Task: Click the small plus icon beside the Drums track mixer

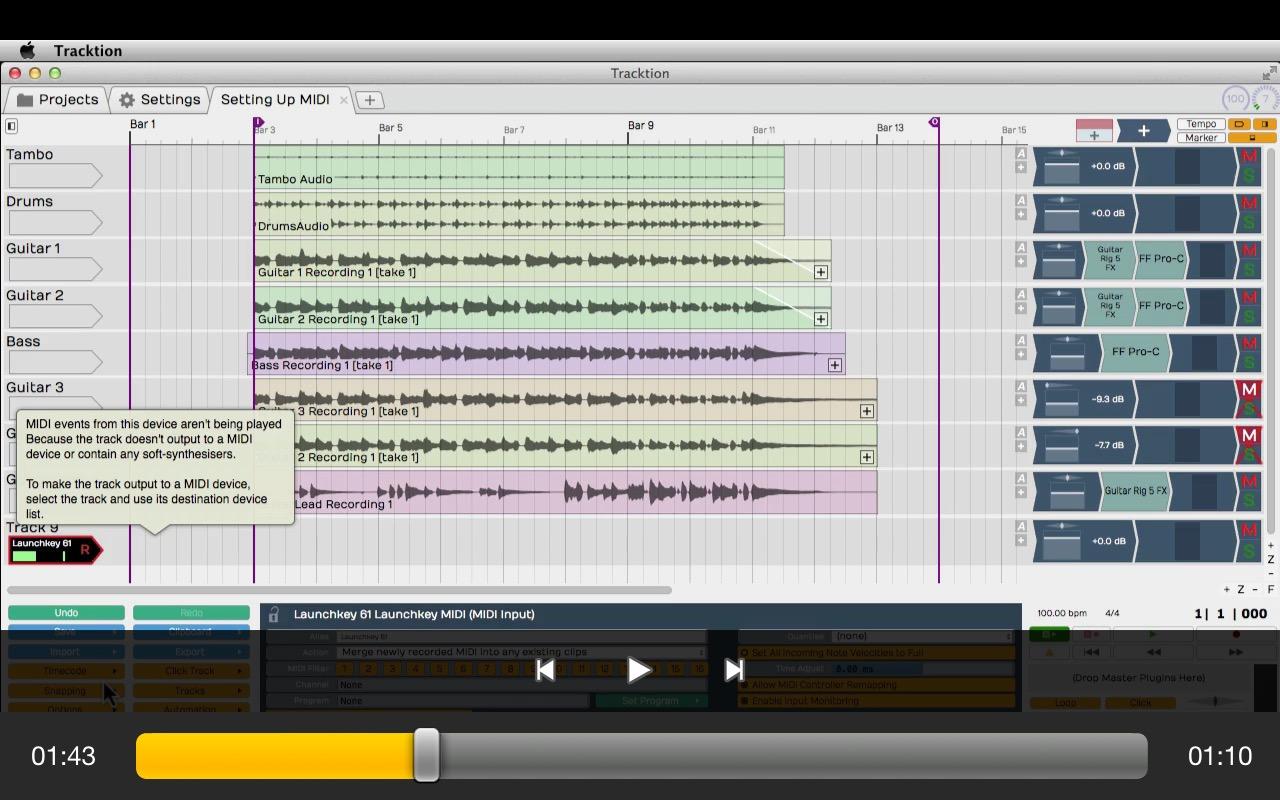Action: point(1021,214)
